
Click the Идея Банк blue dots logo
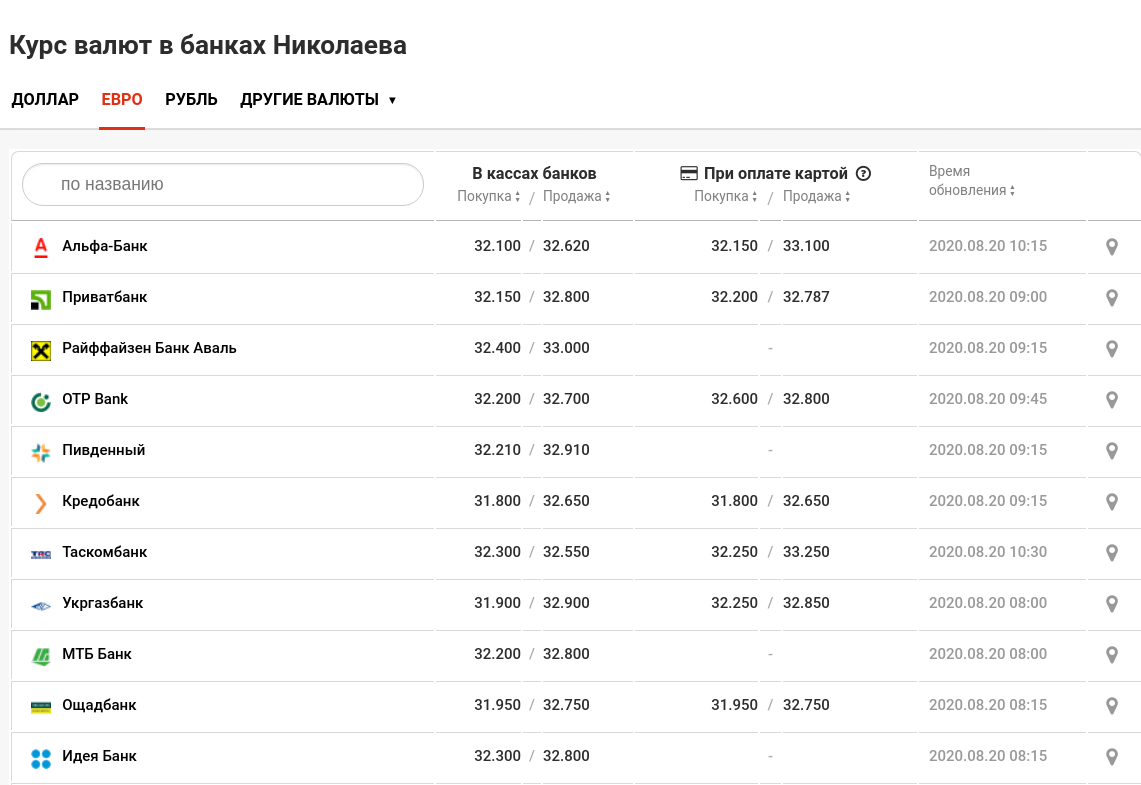[41, 759]
